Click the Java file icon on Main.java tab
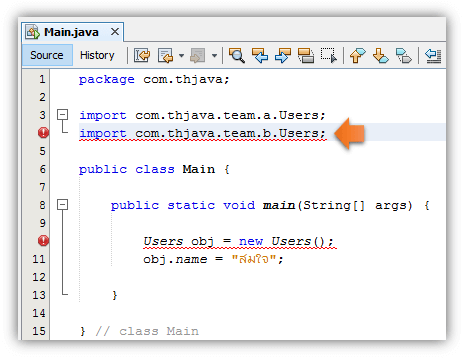This screenshot has height=362, width=466. pos(33,32)
